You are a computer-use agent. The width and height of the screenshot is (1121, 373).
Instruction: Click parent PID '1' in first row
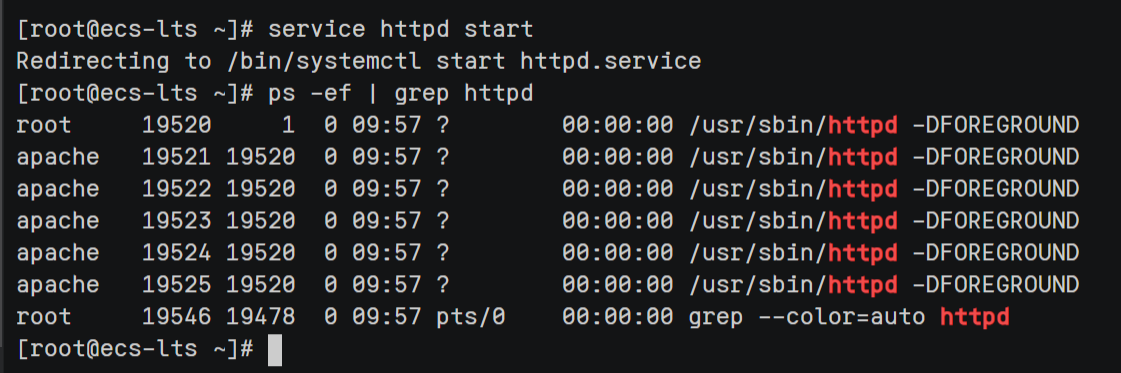click(288, 125)
